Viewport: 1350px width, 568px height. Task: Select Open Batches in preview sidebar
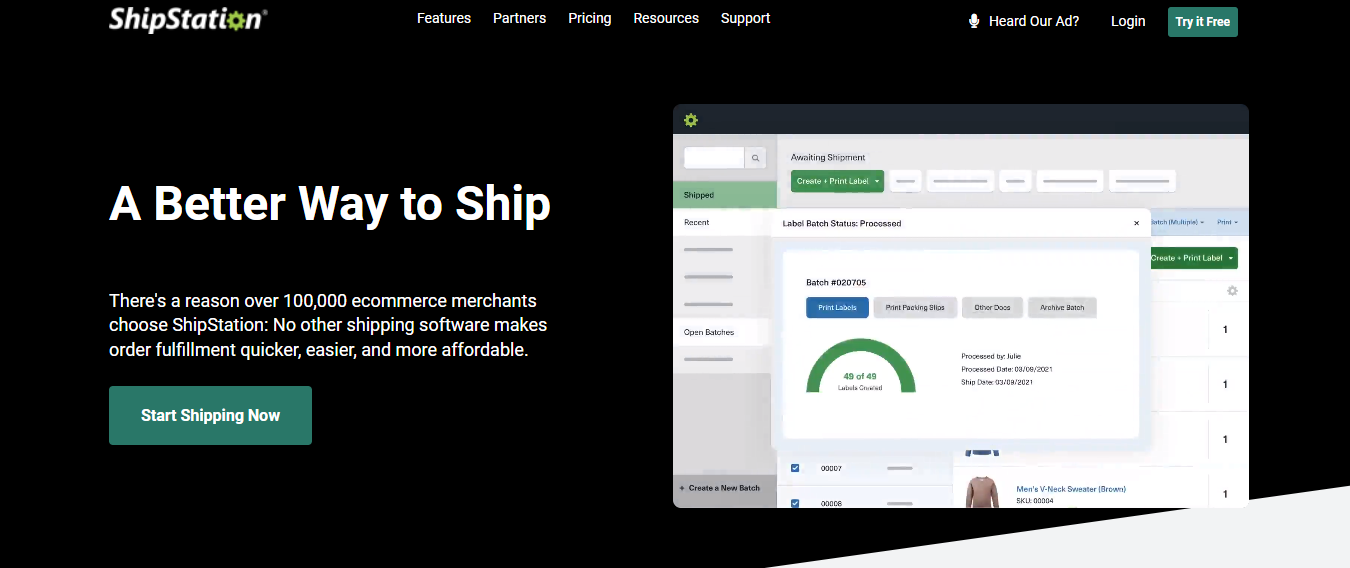tap(722, 332)
